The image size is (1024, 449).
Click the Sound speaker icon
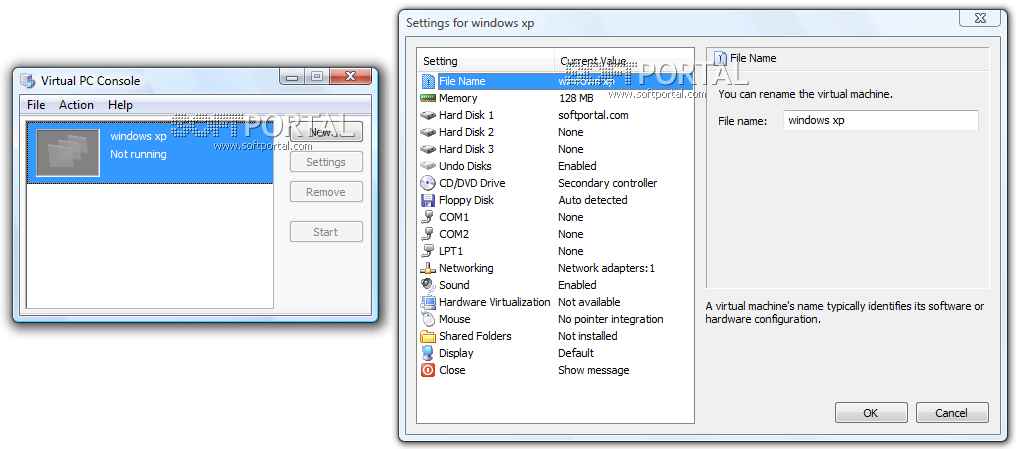428,285
